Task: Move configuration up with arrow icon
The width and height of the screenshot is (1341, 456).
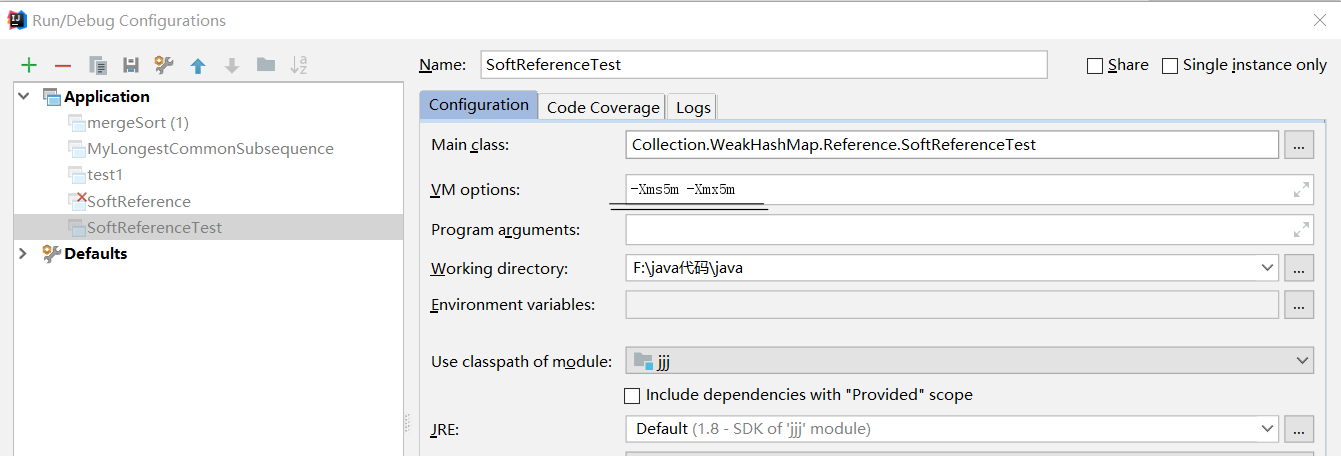Action: pyautogui.click(x=198, y=65)
